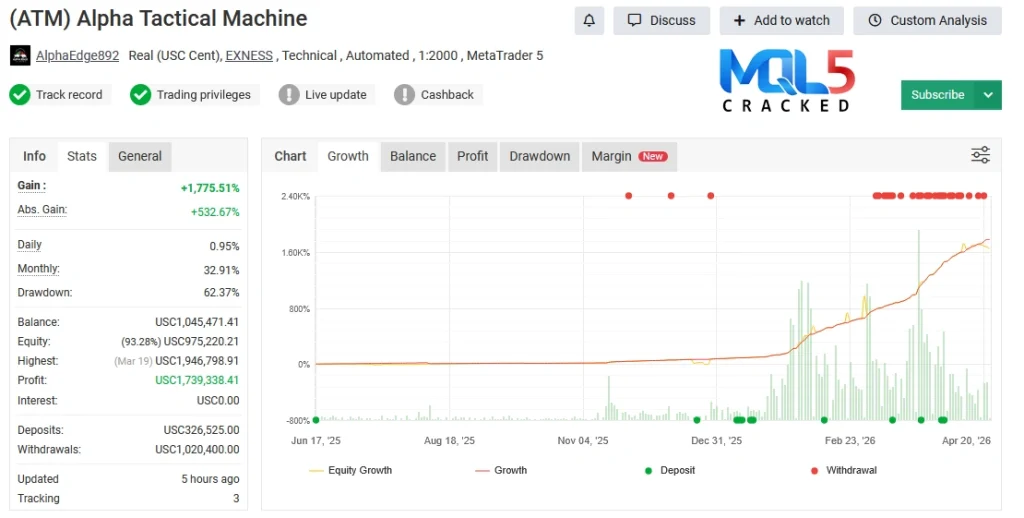Image resolution: width=1024 pixels, height=518 pixels.
Task: Add signal to watch list
Action: tap(782, 20)
